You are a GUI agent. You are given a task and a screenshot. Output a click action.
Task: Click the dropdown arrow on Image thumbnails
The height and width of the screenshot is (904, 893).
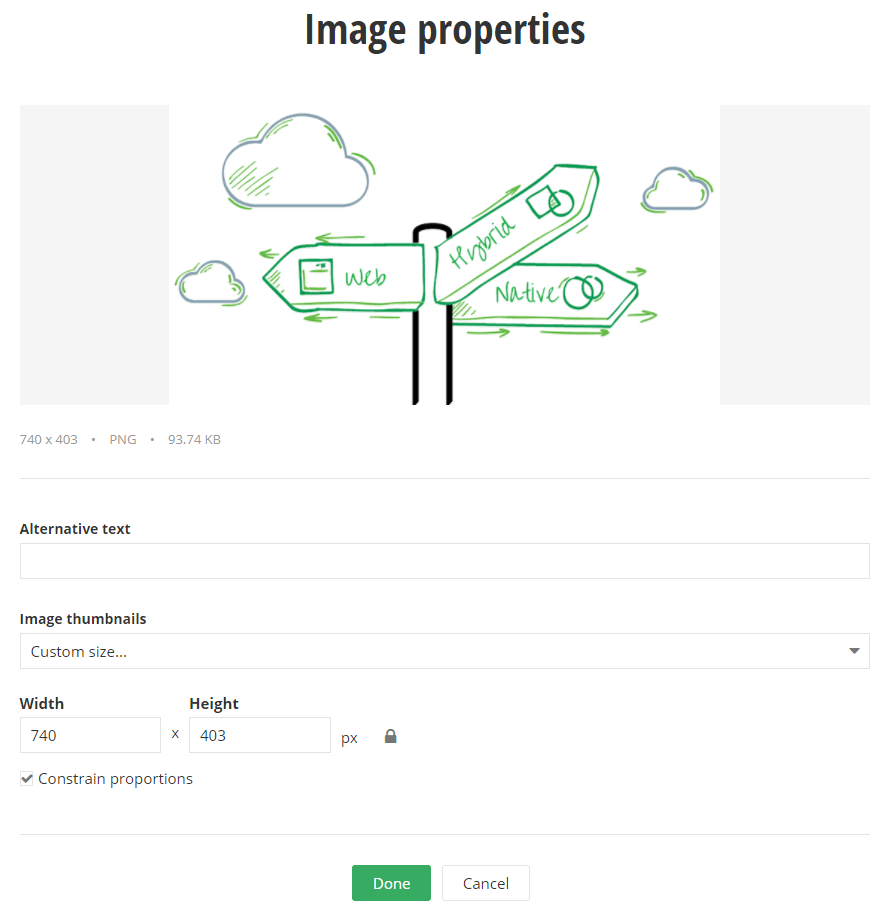[855, 651]
